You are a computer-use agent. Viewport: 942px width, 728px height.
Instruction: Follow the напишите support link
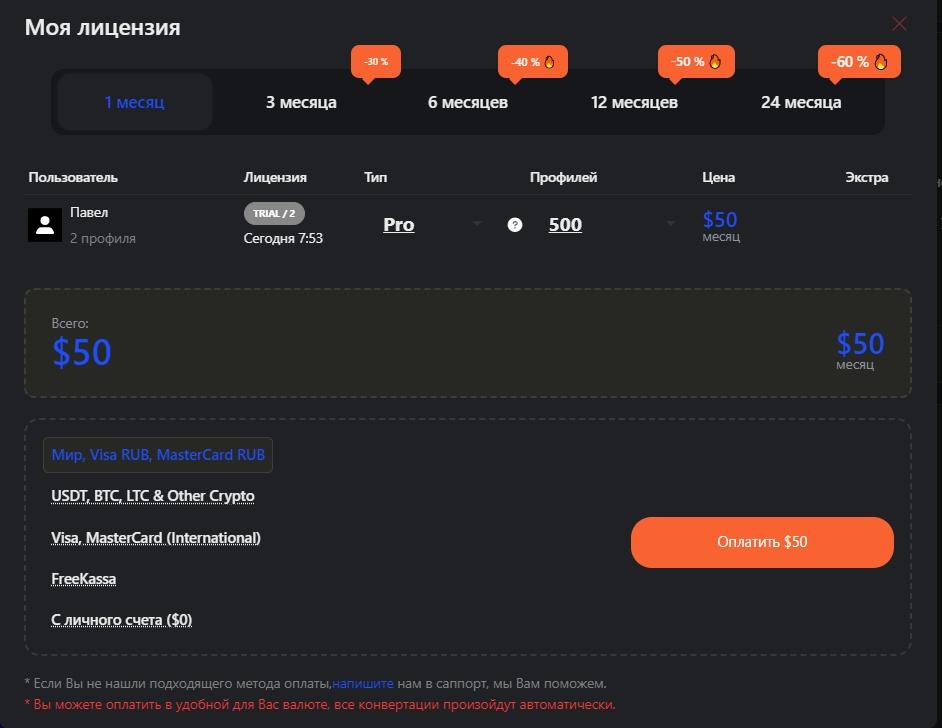coord(363,684)
